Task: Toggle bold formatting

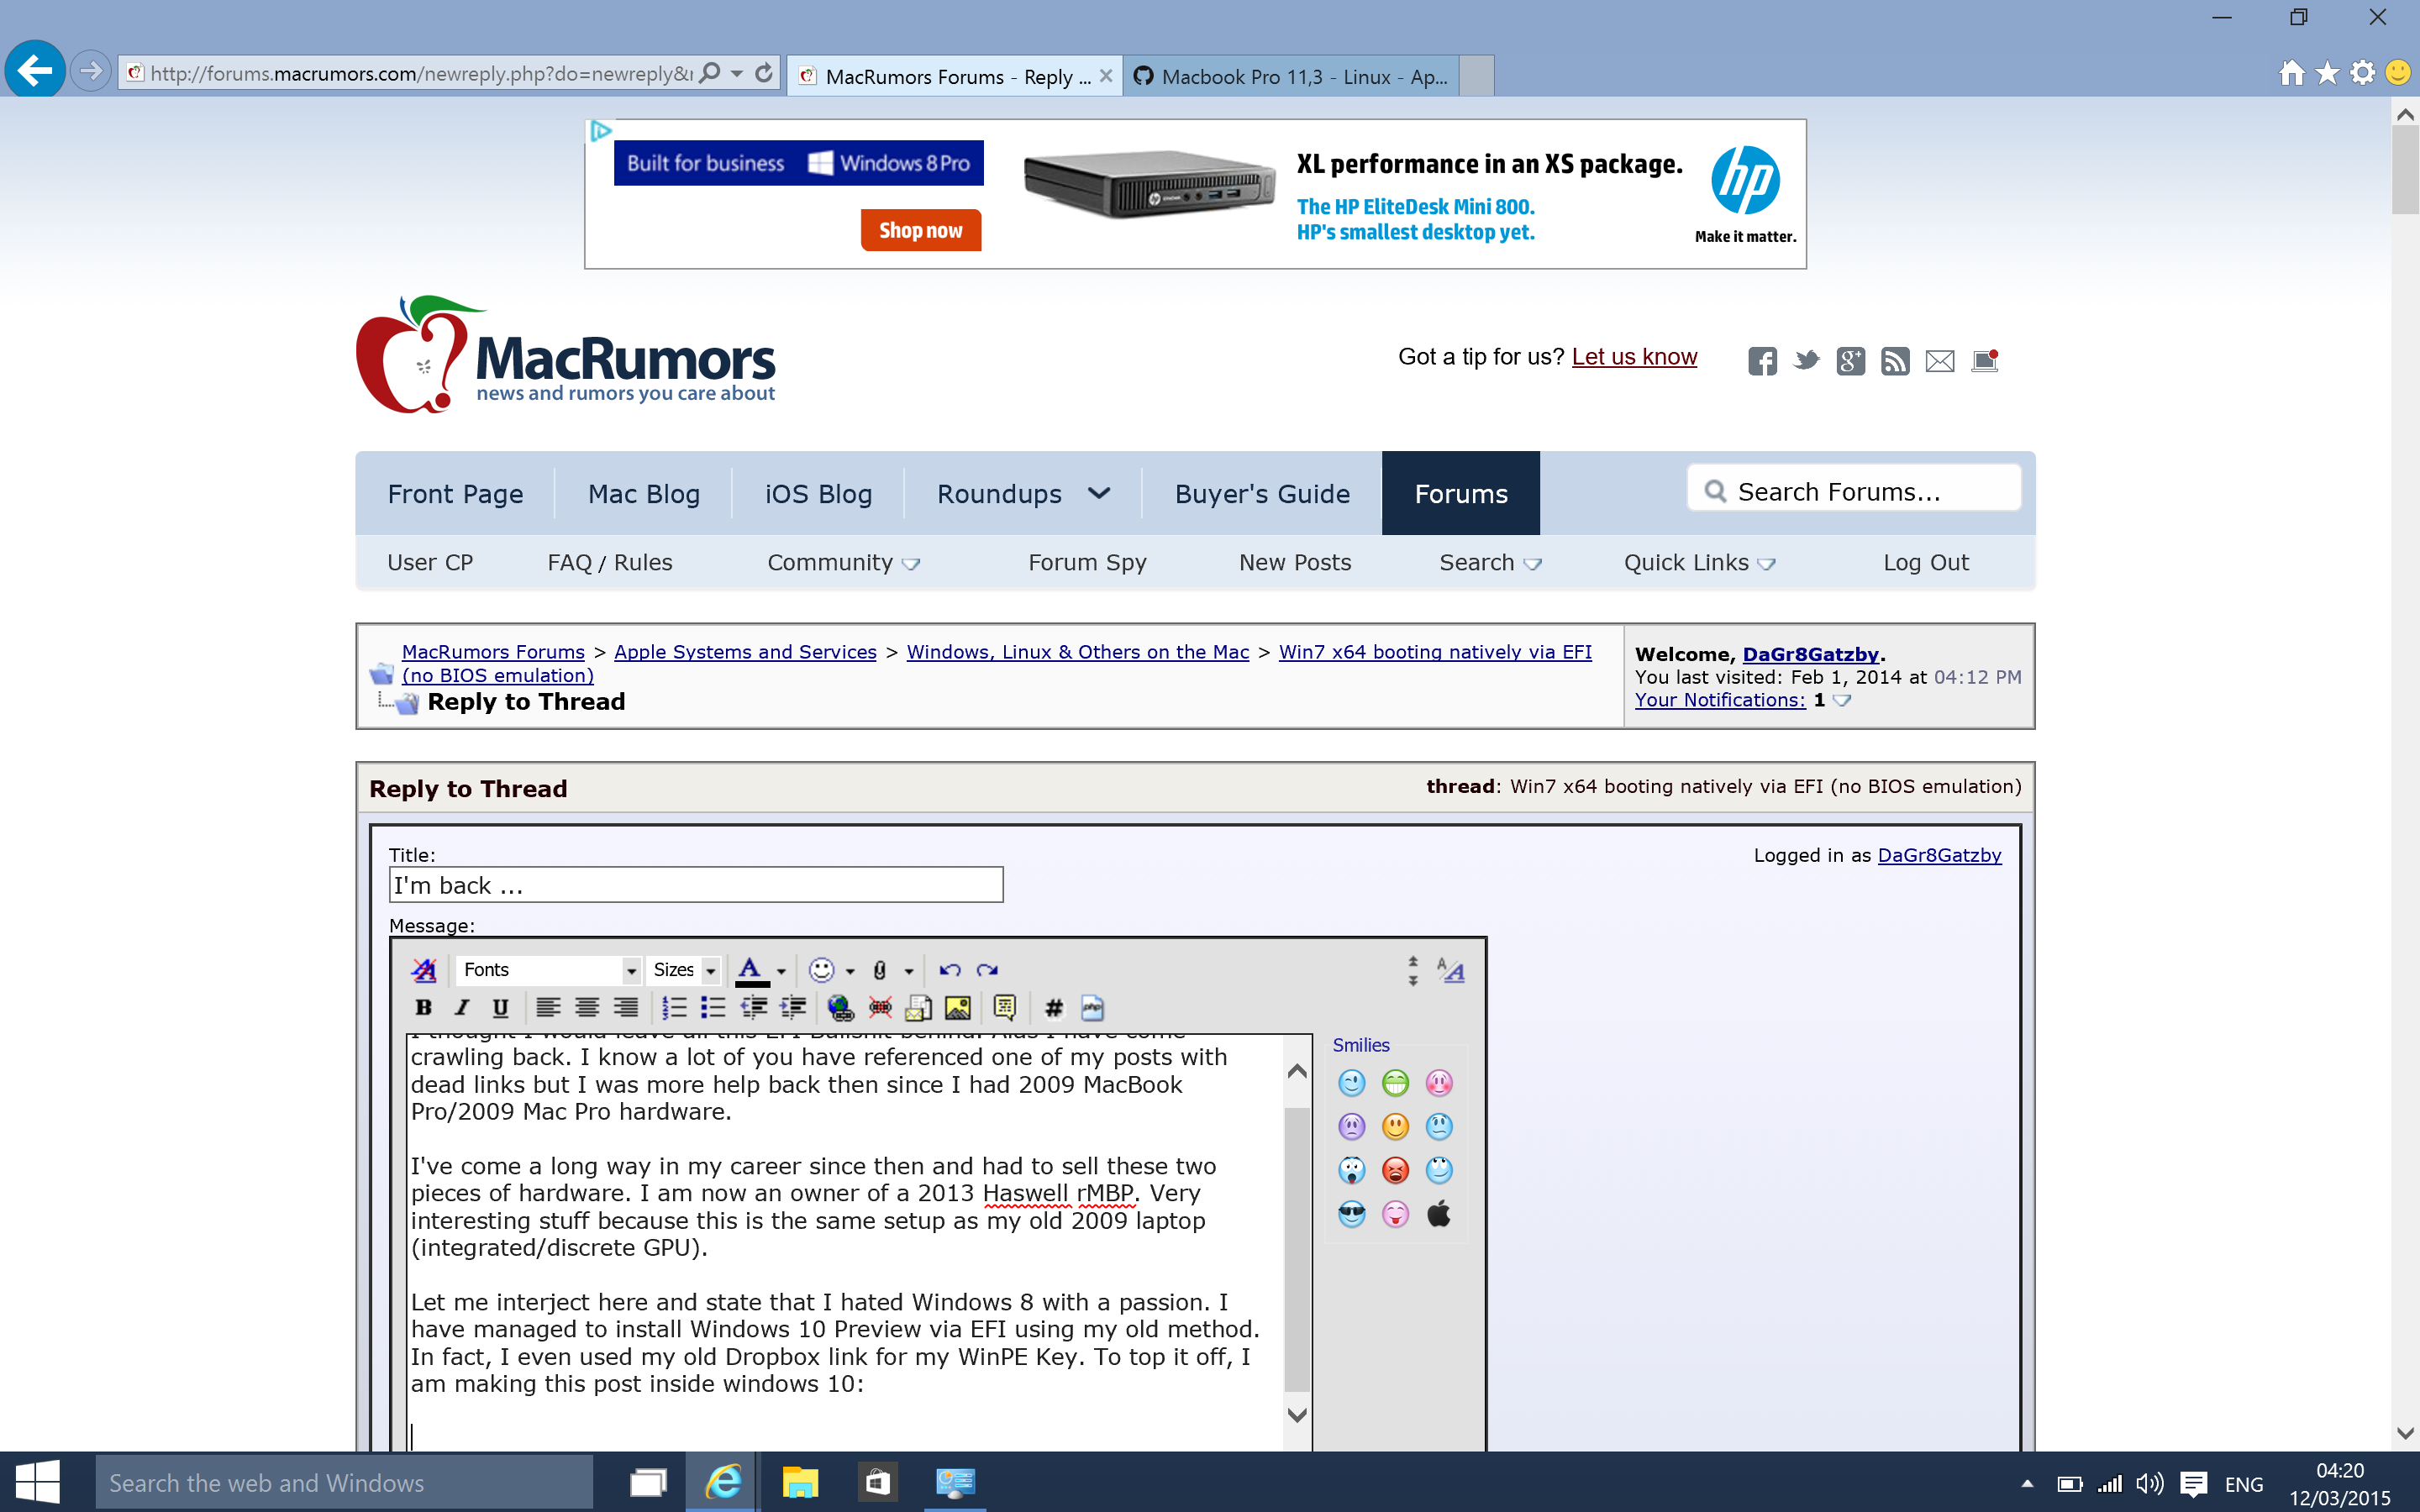Action: pyautogui.click(x=423, y=1008)
